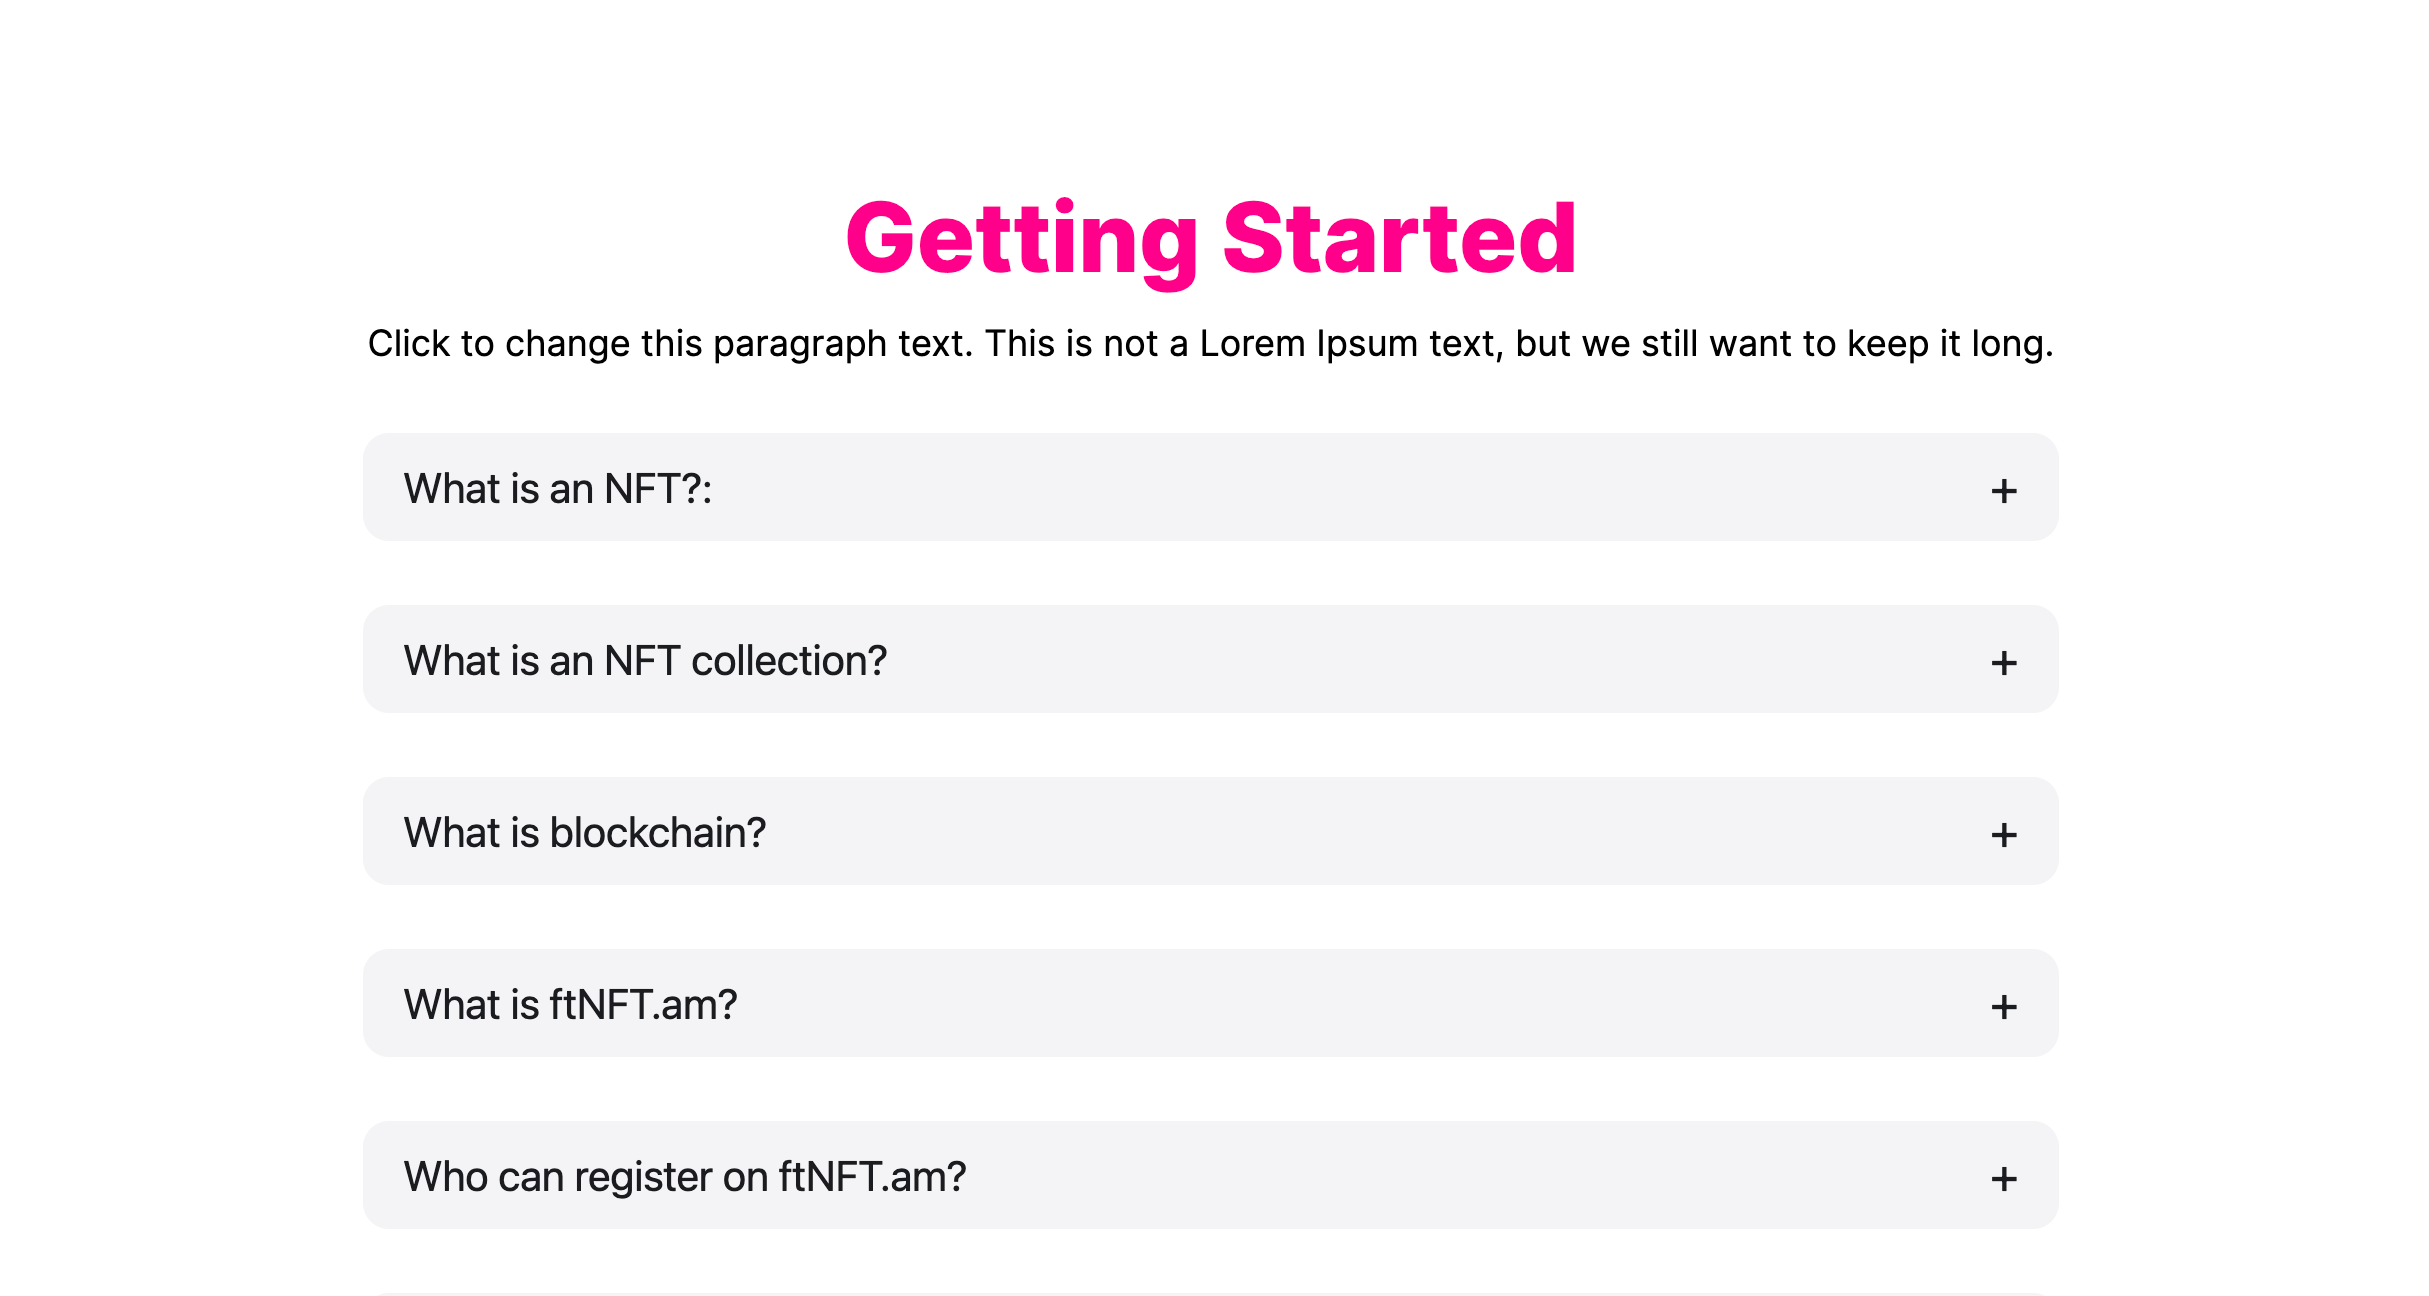Open 'What is blockchain?' via its plus icon
The height and width of the screenshot is (1296, 2429).
click(x=2003, y=834)
